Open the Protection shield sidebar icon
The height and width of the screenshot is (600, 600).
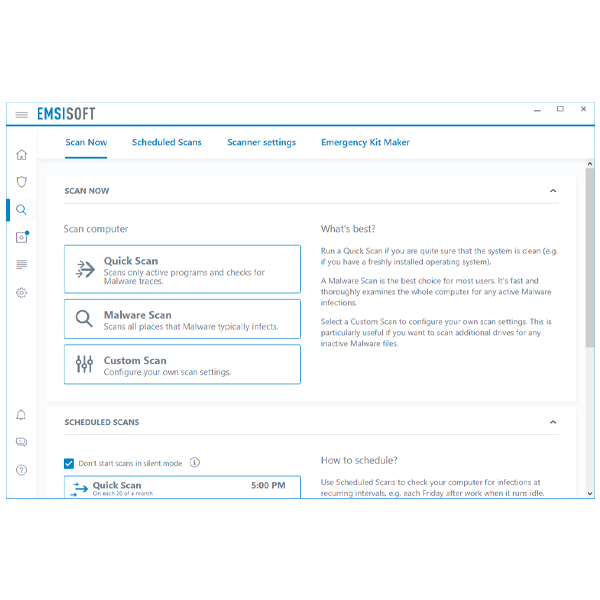pyautogui.click(x=21, y=182)
